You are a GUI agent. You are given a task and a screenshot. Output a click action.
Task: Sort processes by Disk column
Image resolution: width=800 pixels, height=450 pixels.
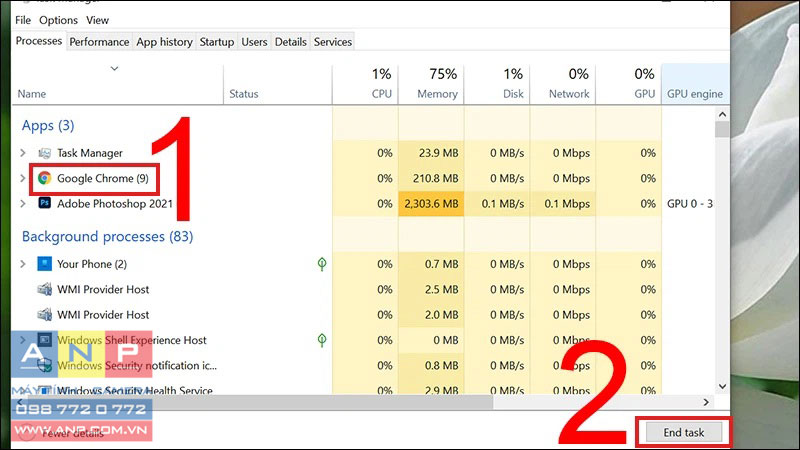tap(497, 84)
